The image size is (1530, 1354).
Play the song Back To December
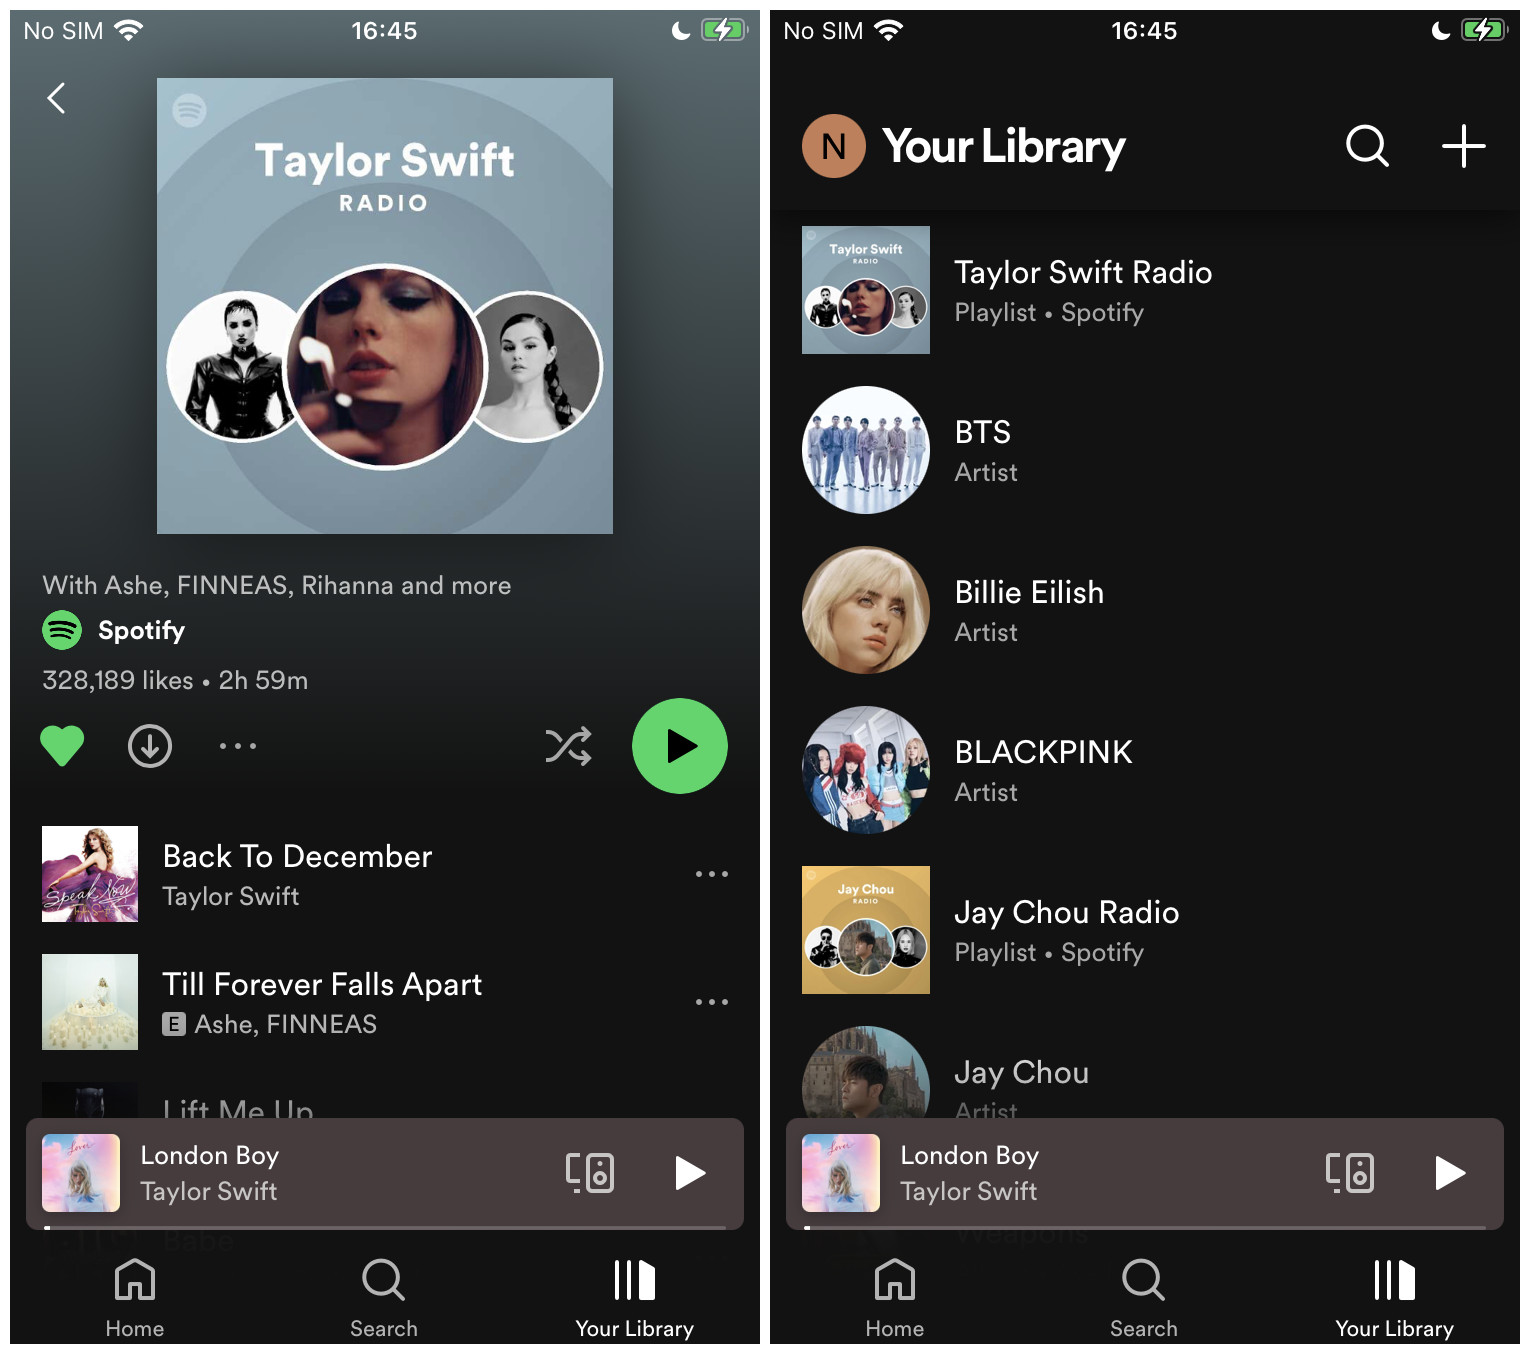pyautogui.click(x=385, y=874)
